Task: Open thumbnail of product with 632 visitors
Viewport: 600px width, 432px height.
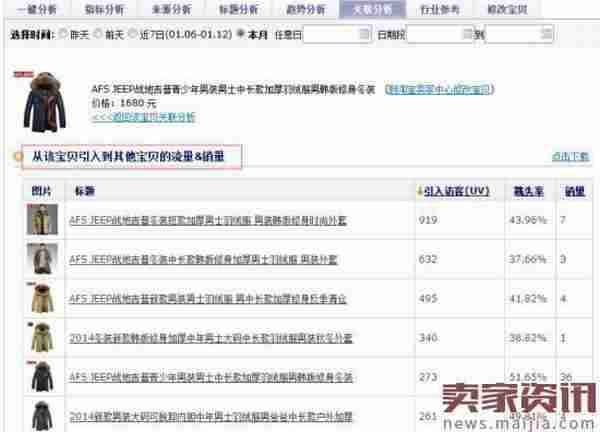Action: 42,259
